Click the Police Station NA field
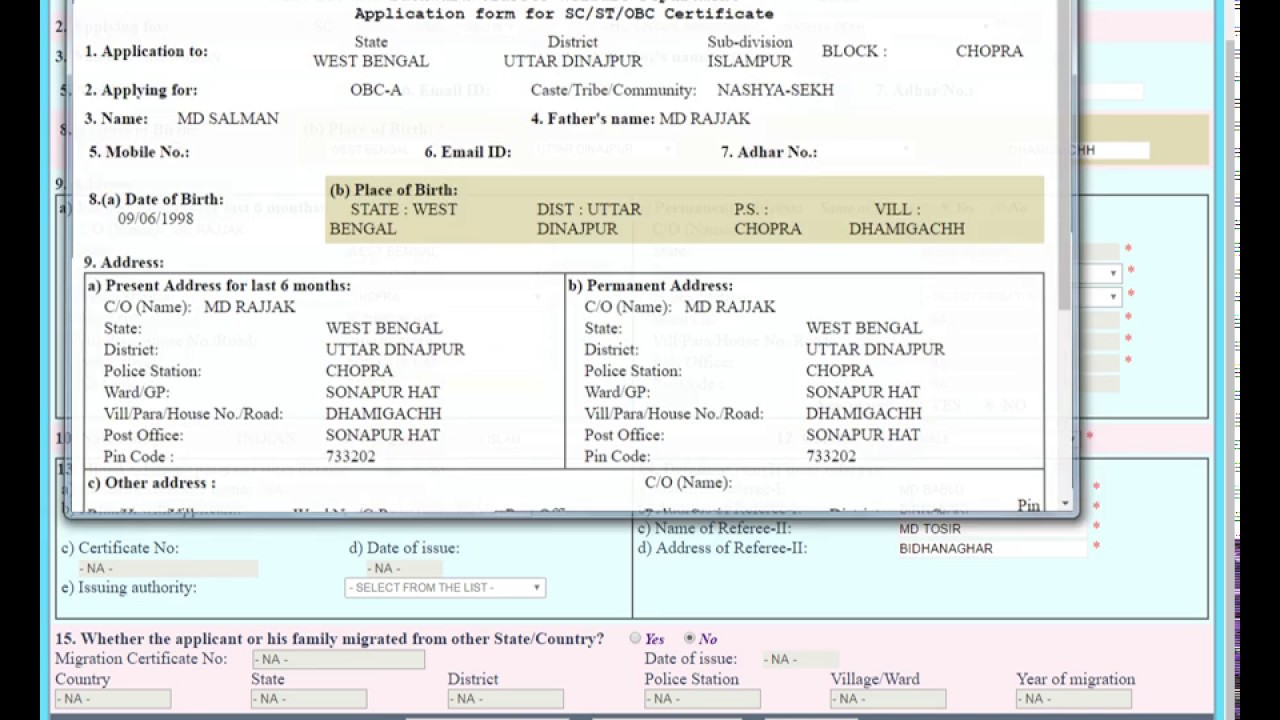The width and height of the screenshot is (1280, 720). [702, 699]
